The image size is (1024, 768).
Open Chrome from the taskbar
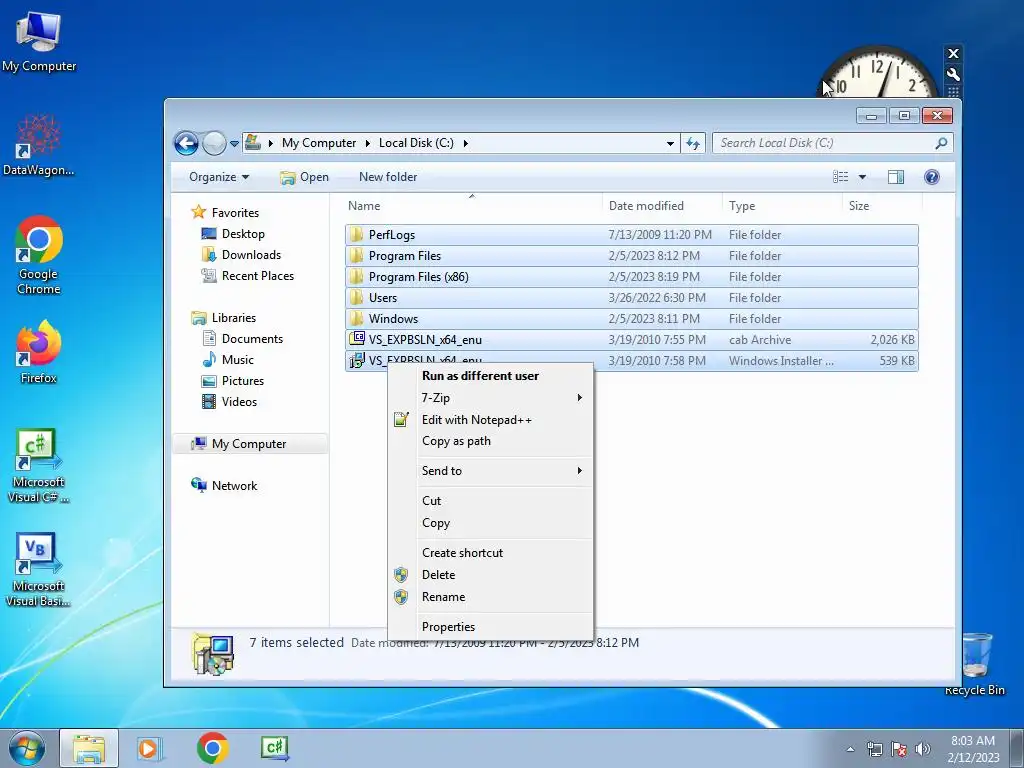[212, 748]
